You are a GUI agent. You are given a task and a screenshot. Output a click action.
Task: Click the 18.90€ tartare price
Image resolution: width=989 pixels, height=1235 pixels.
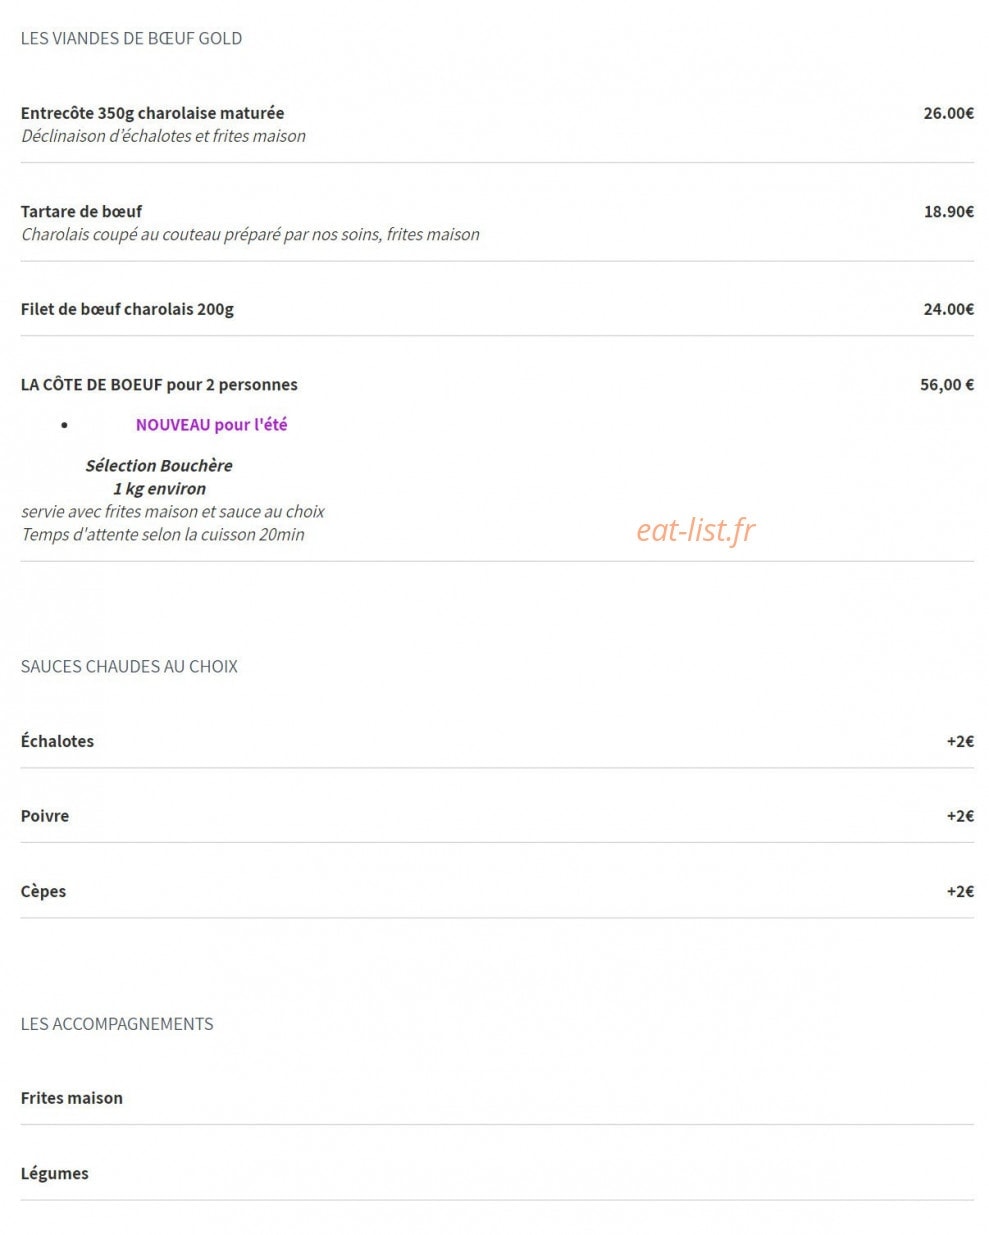(x=948, y=211)
